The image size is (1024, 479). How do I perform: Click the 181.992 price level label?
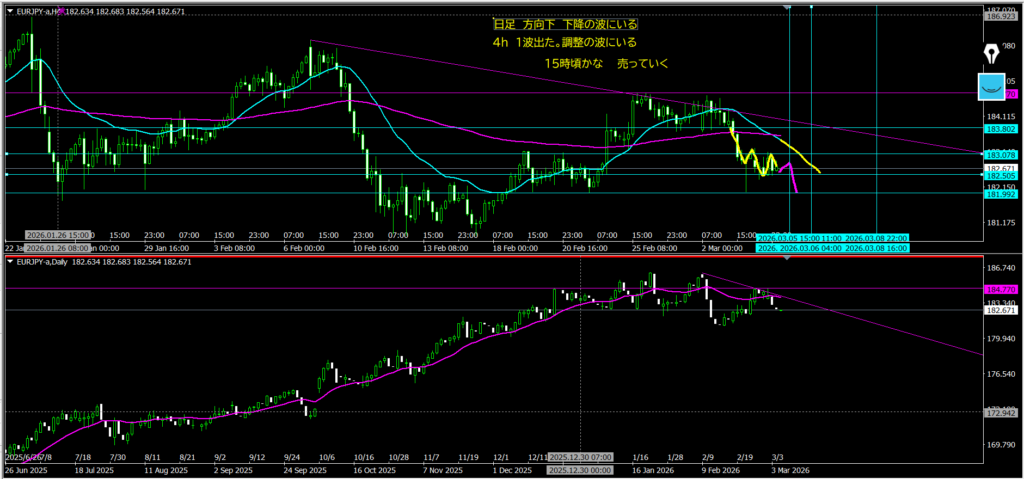point(1001,194)
